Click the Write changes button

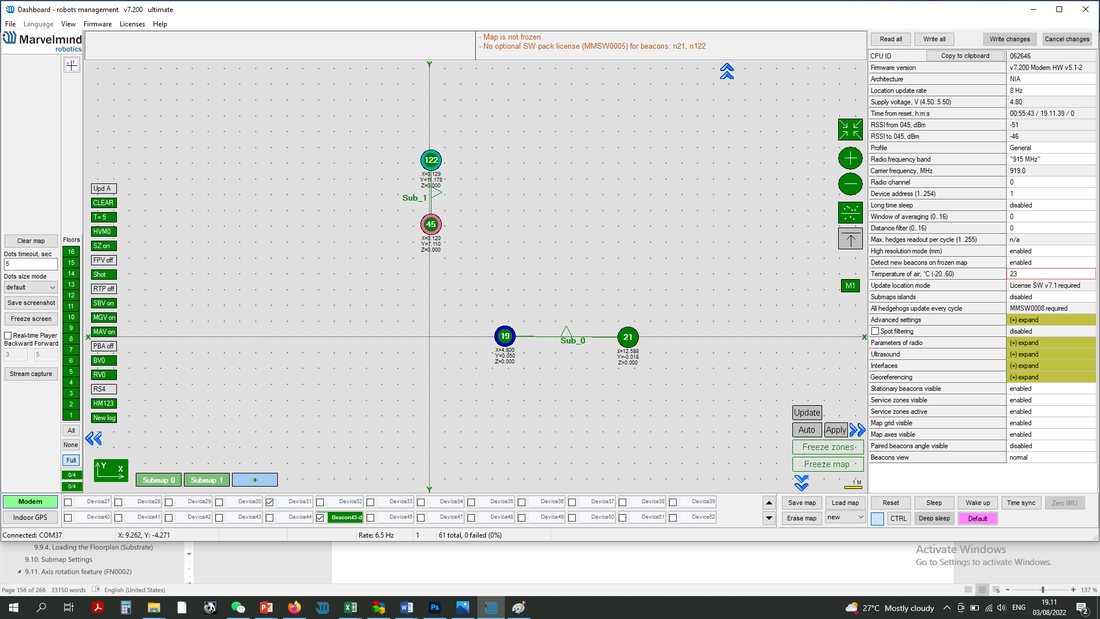(1010, 39)
